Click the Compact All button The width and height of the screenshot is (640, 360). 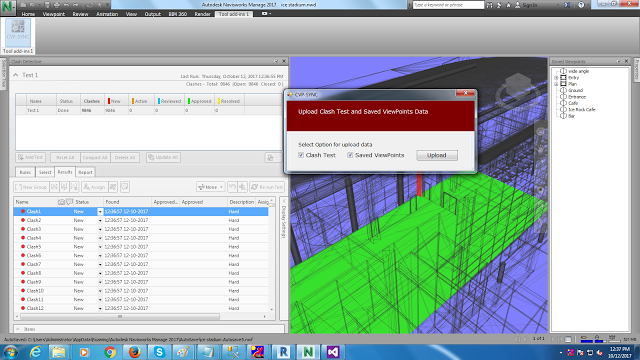(95, 158)
